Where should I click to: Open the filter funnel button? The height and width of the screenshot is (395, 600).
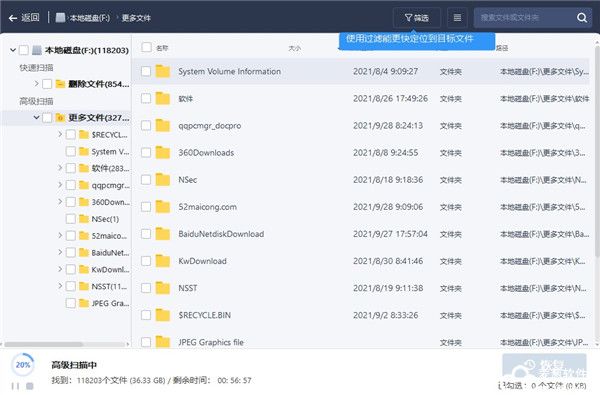click(x=416, y=18)
